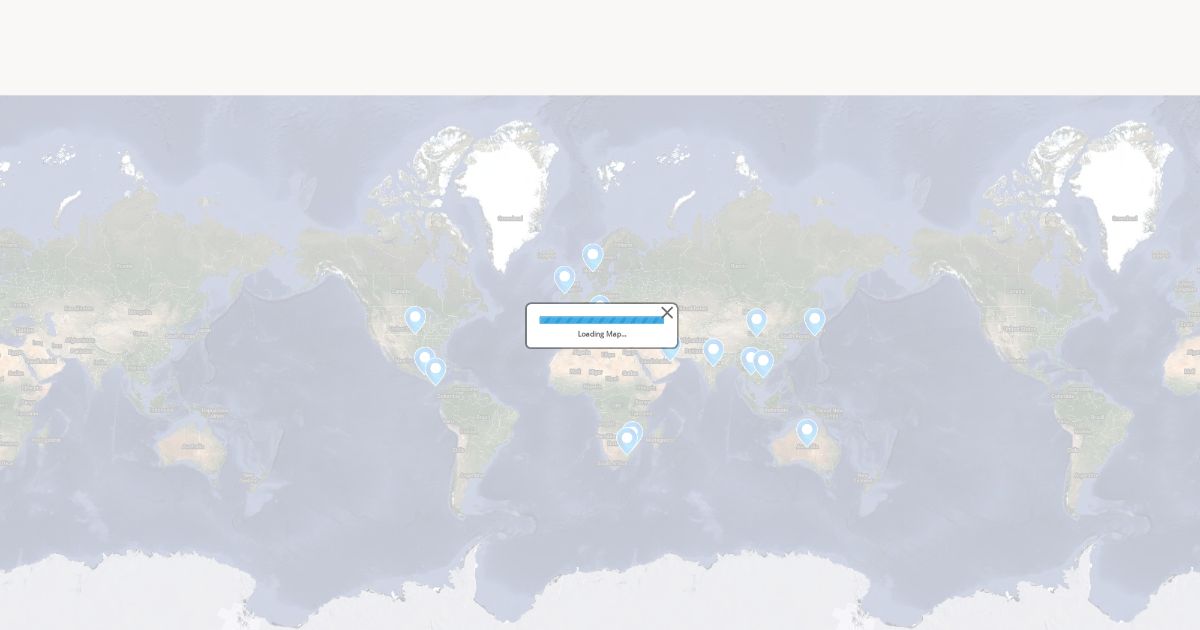1200x630 pixels.
Task: Click the Loading Map progress bar
Action: [601, 320]
